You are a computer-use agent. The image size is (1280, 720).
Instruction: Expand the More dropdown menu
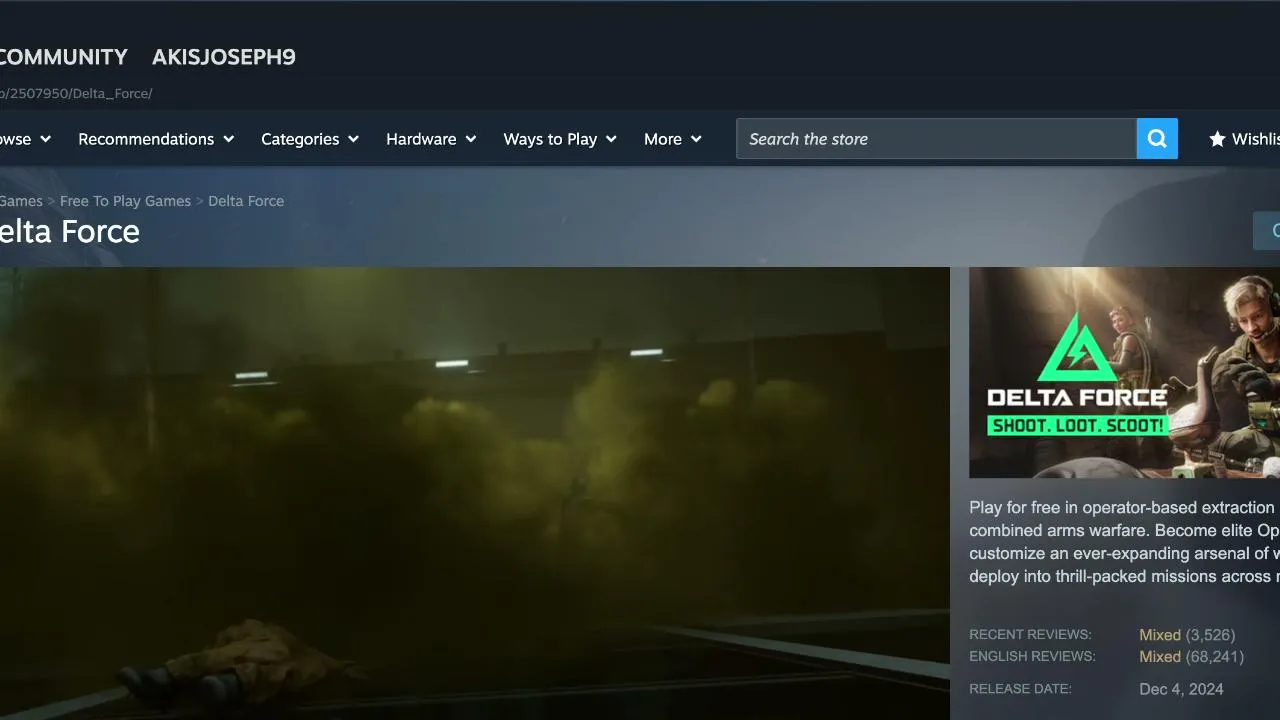[673, 139]
